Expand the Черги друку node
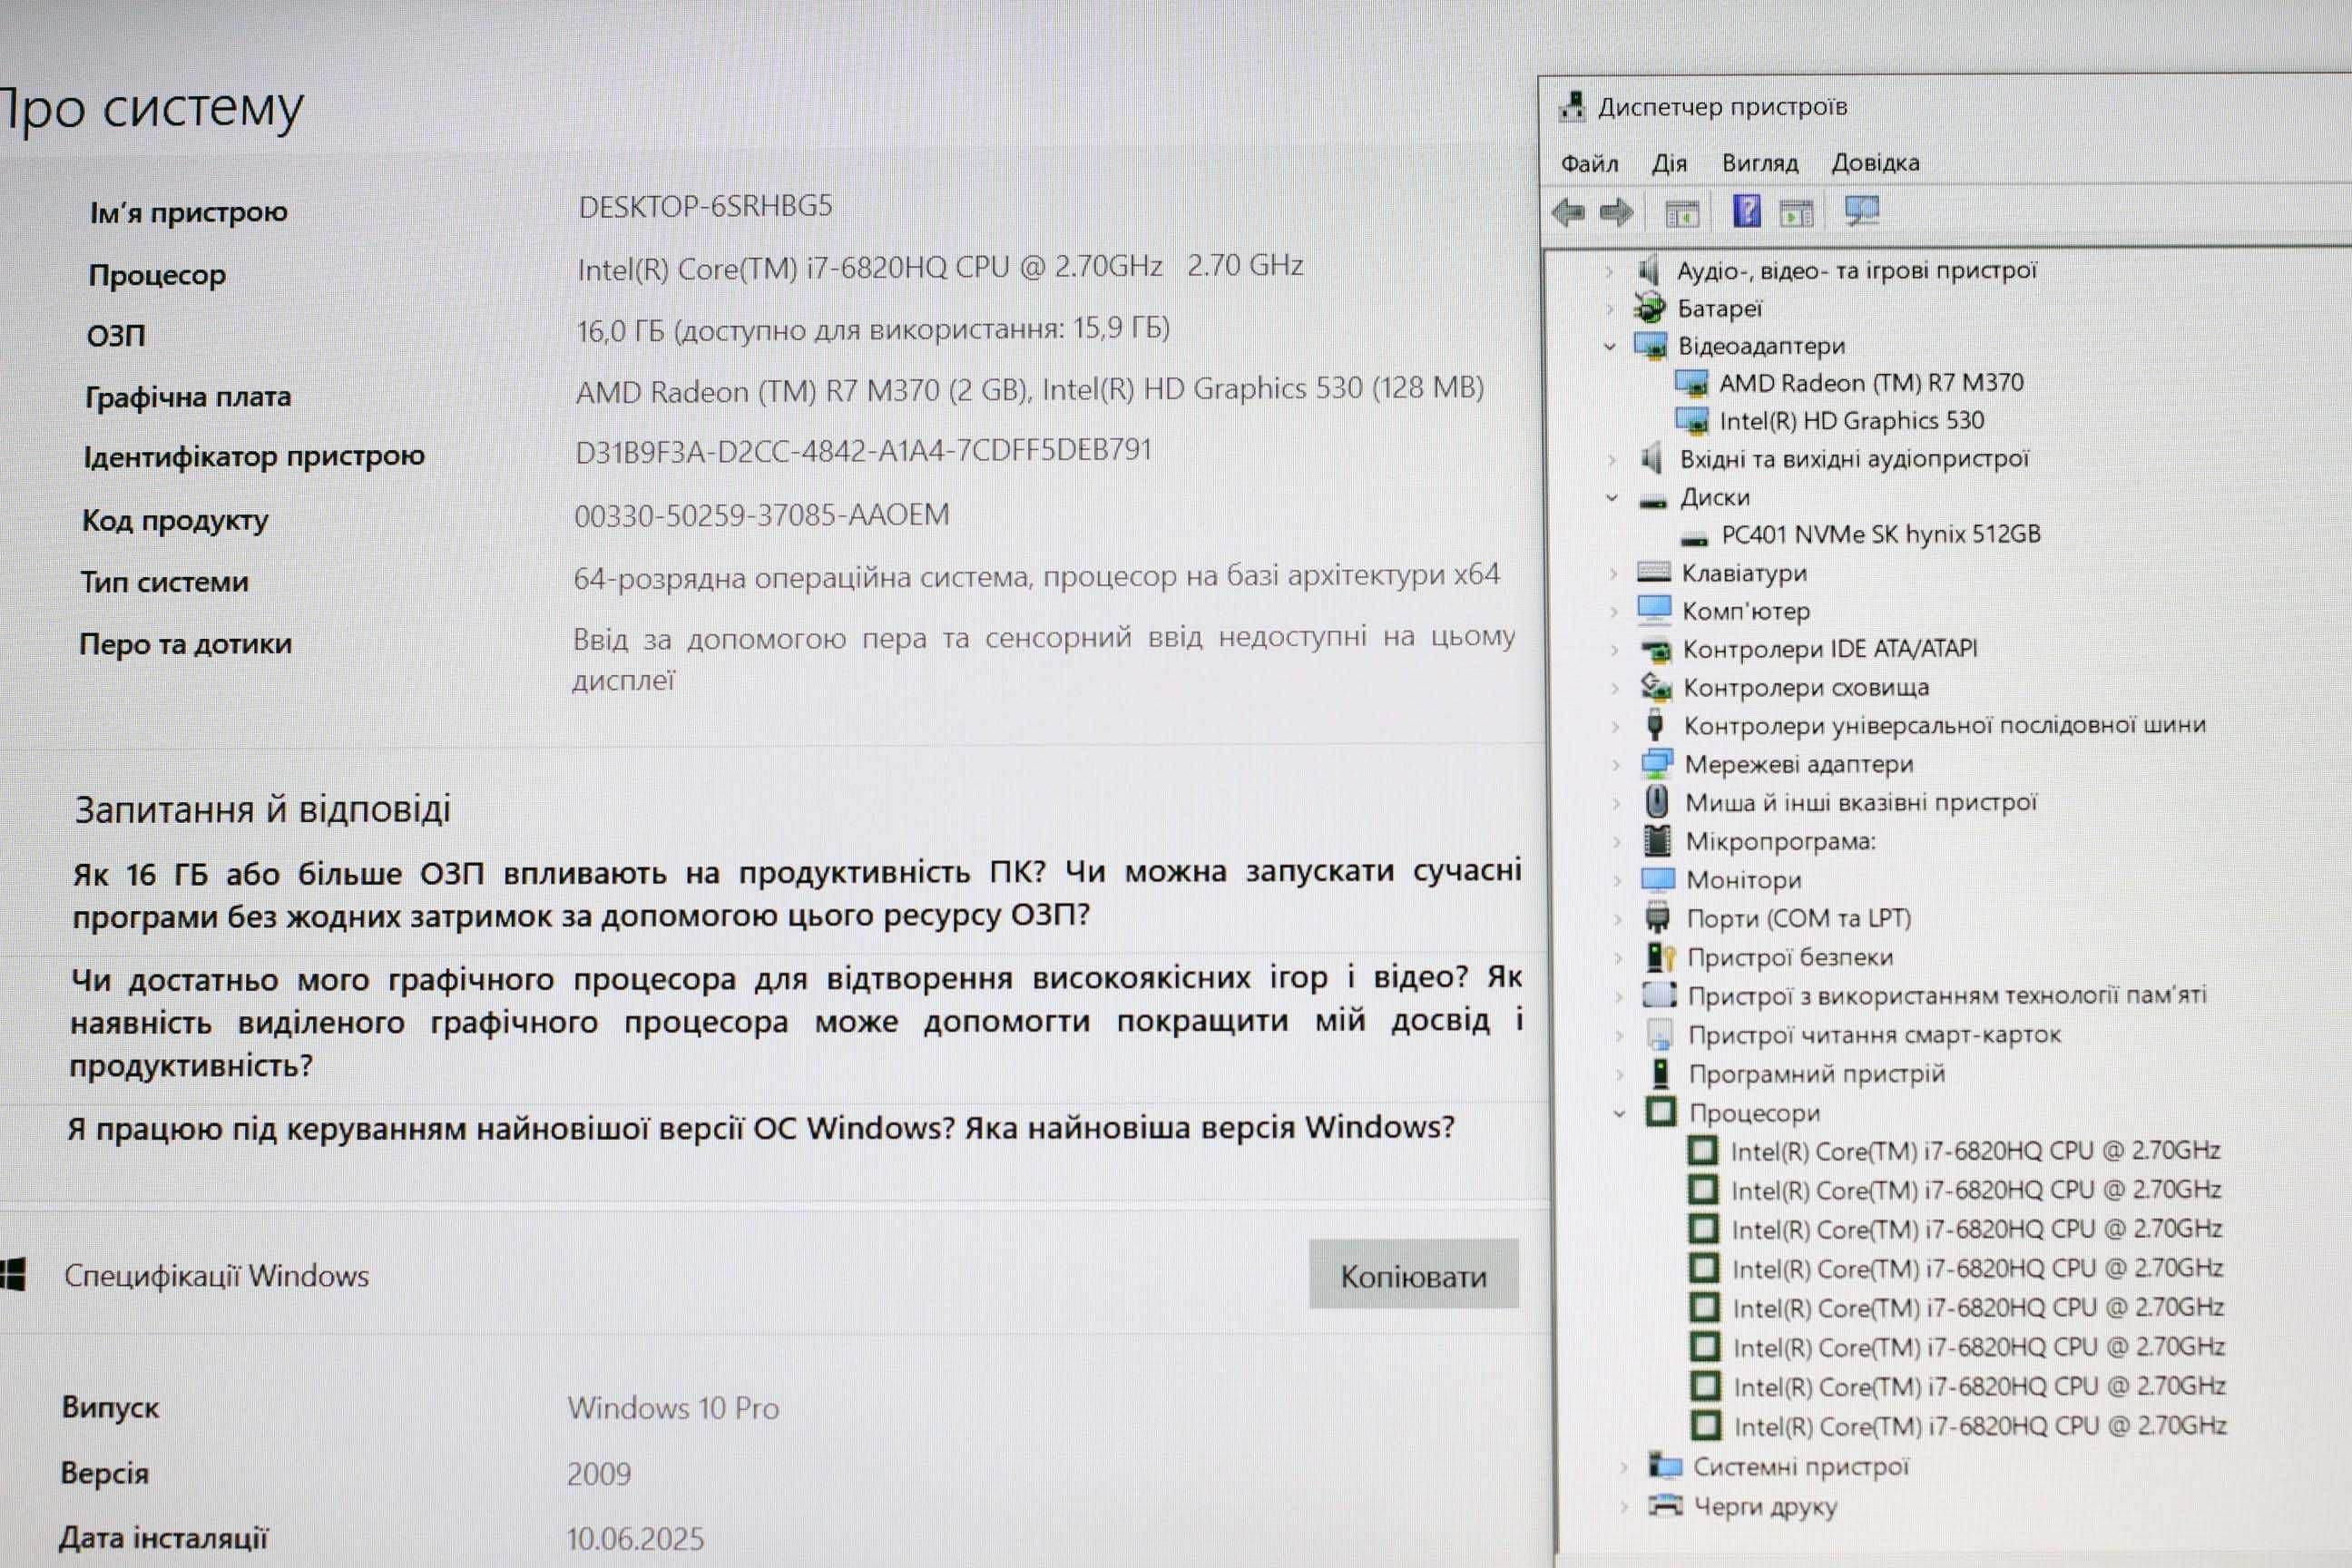 [x=1624, y=1506]
